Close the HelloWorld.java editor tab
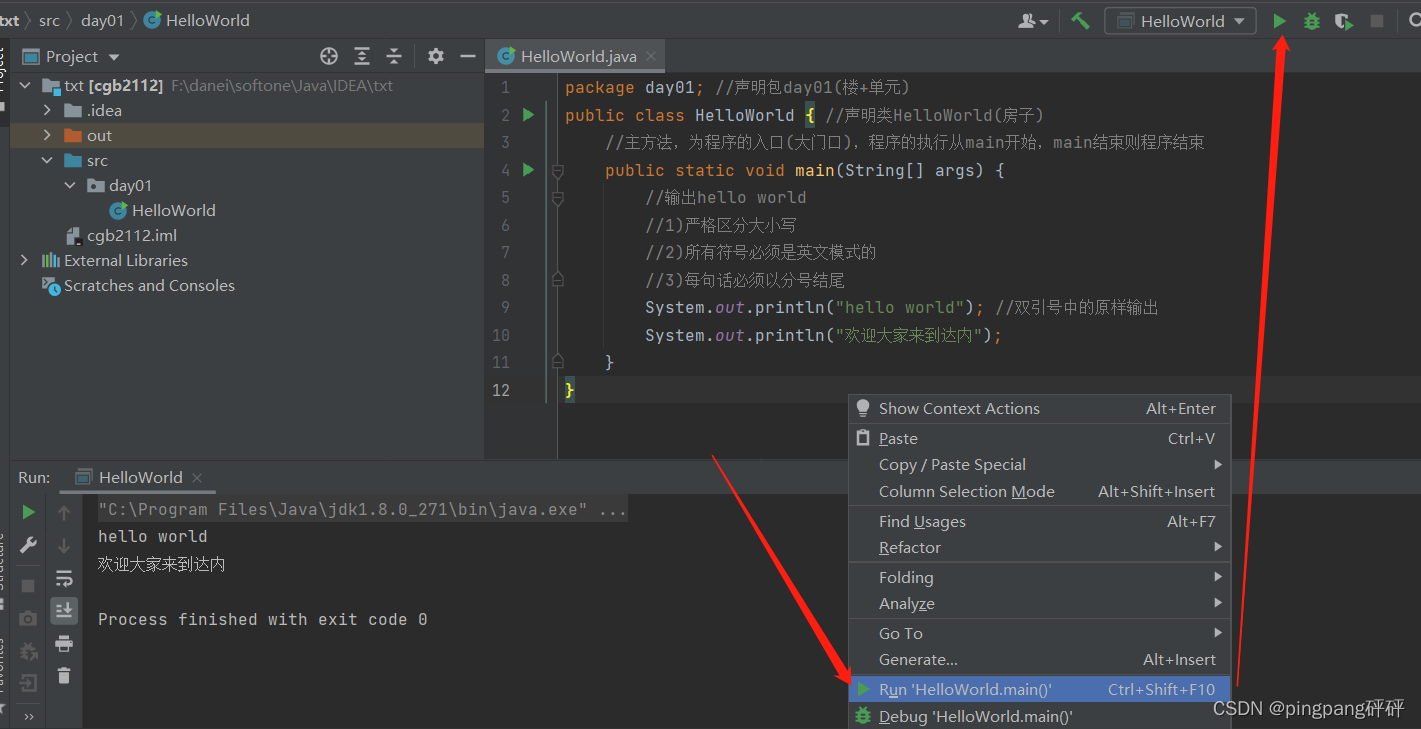This screenshot has width=1421, height=729. click(x=652, y=57)
